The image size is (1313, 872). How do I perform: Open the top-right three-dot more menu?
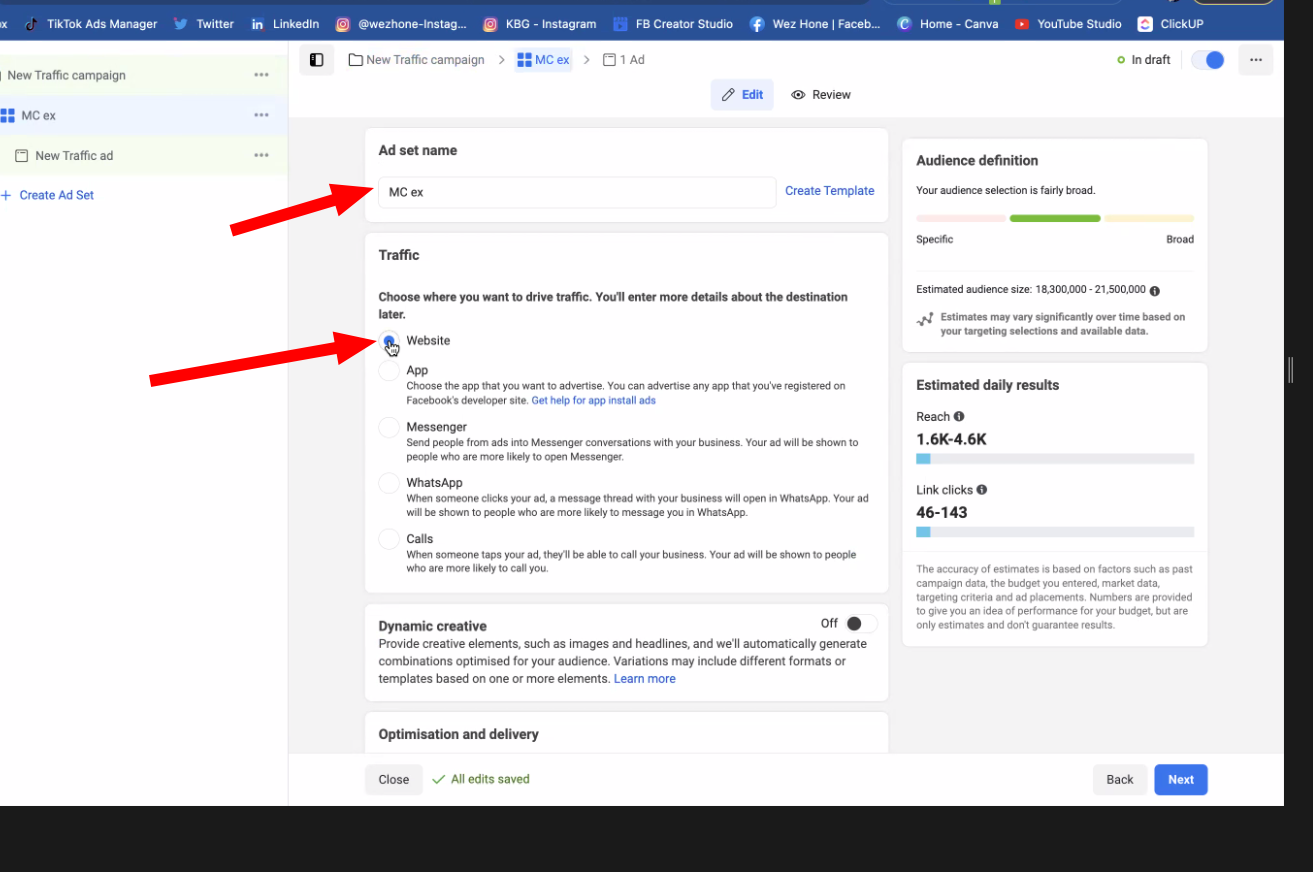point(1256,60)
